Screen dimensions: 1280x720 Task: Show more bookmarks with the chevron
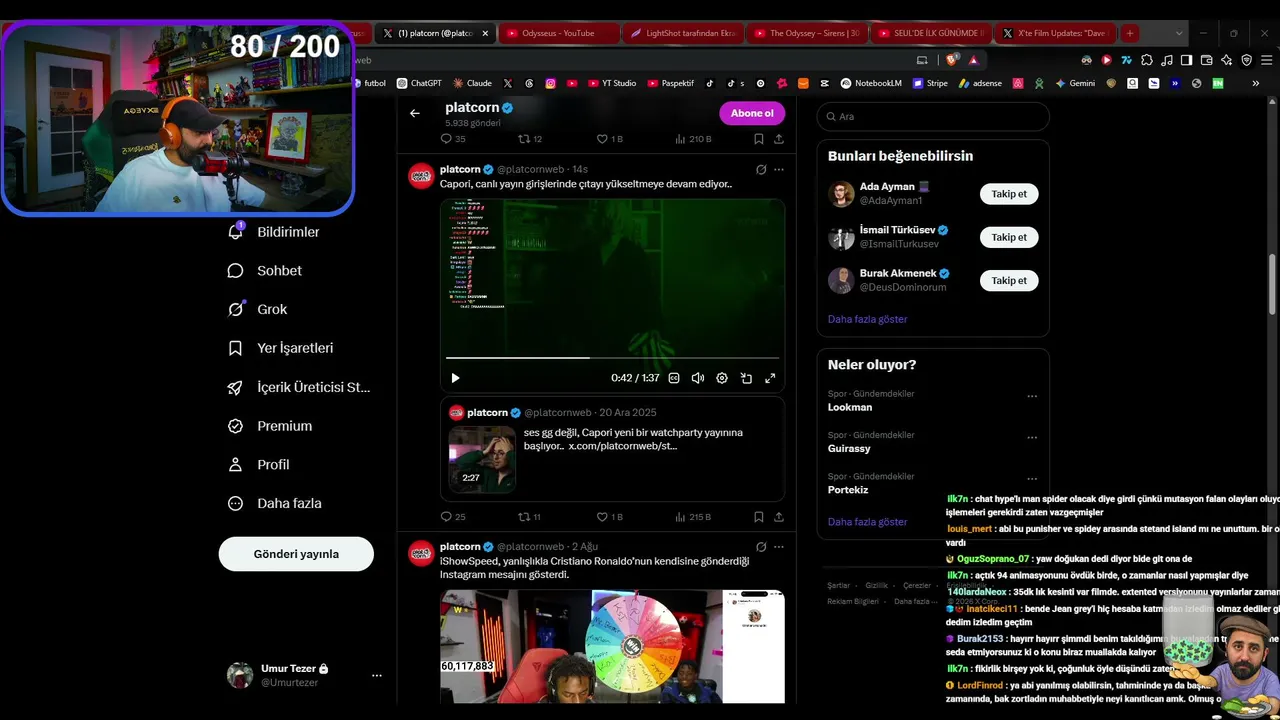[x=1256, y=83]
